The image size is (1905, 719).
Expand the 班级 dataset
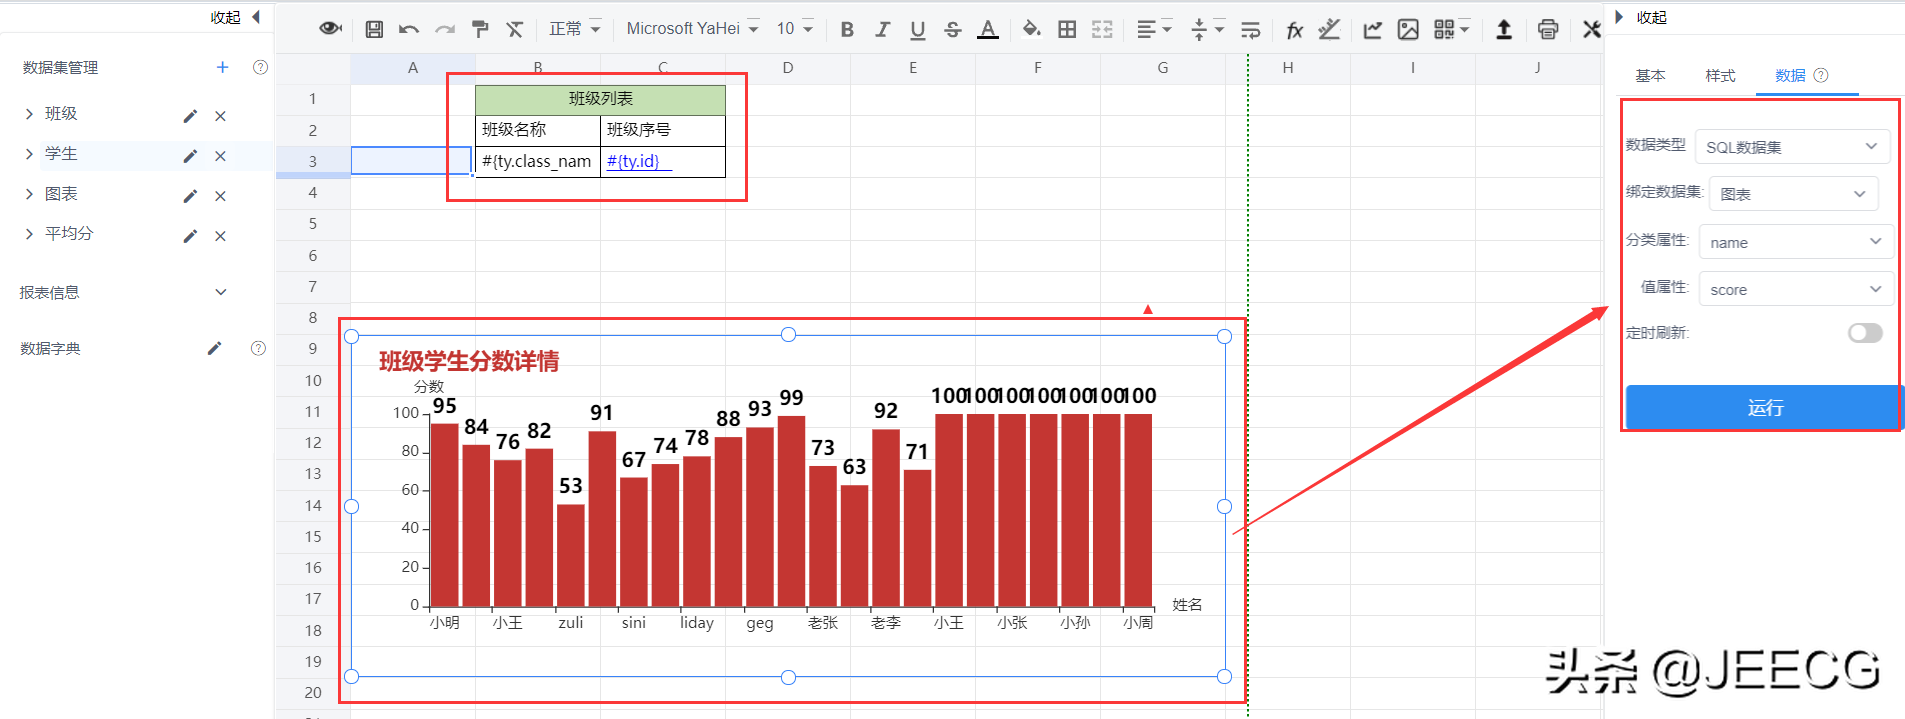click(29, 114)
